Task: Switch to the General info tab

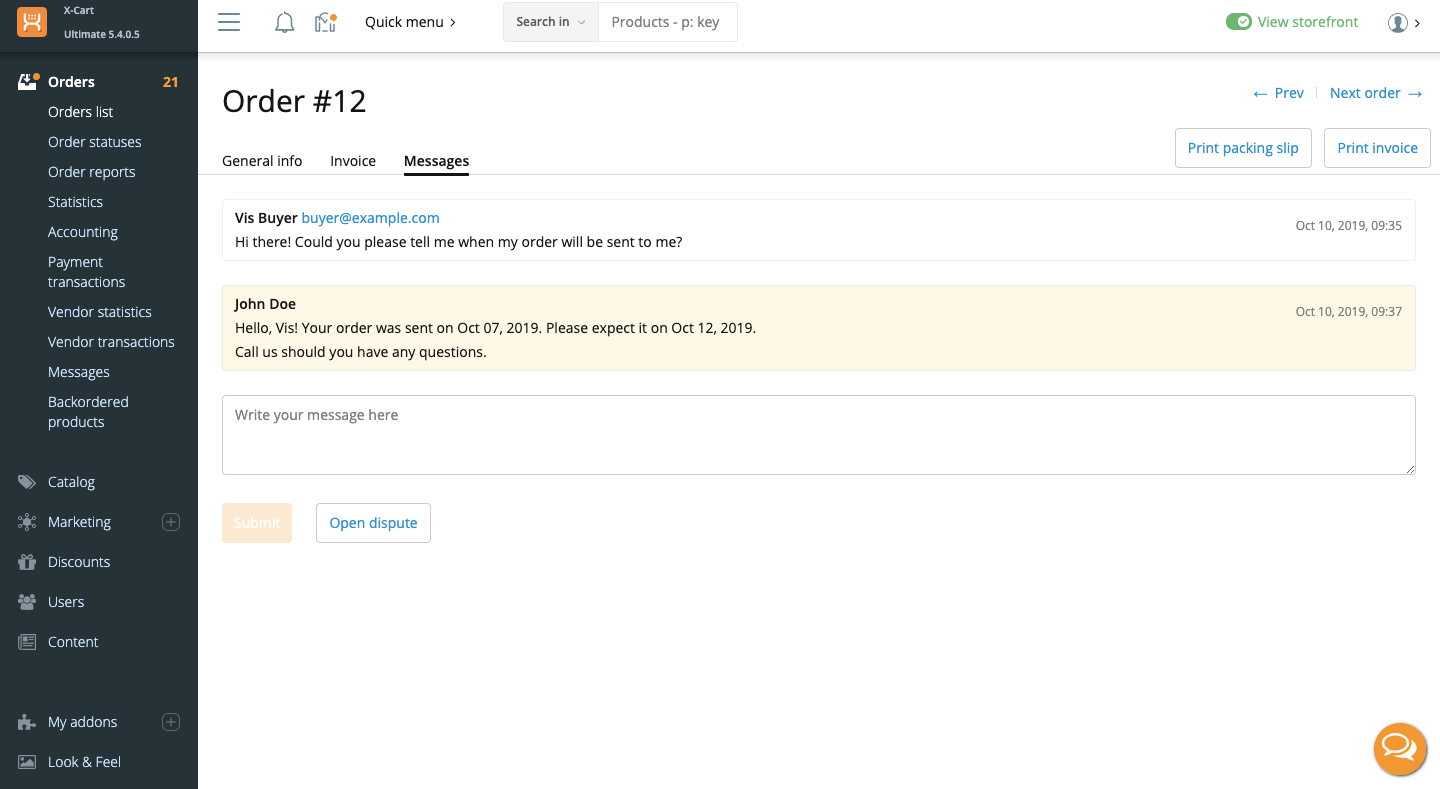Action: 262,161
